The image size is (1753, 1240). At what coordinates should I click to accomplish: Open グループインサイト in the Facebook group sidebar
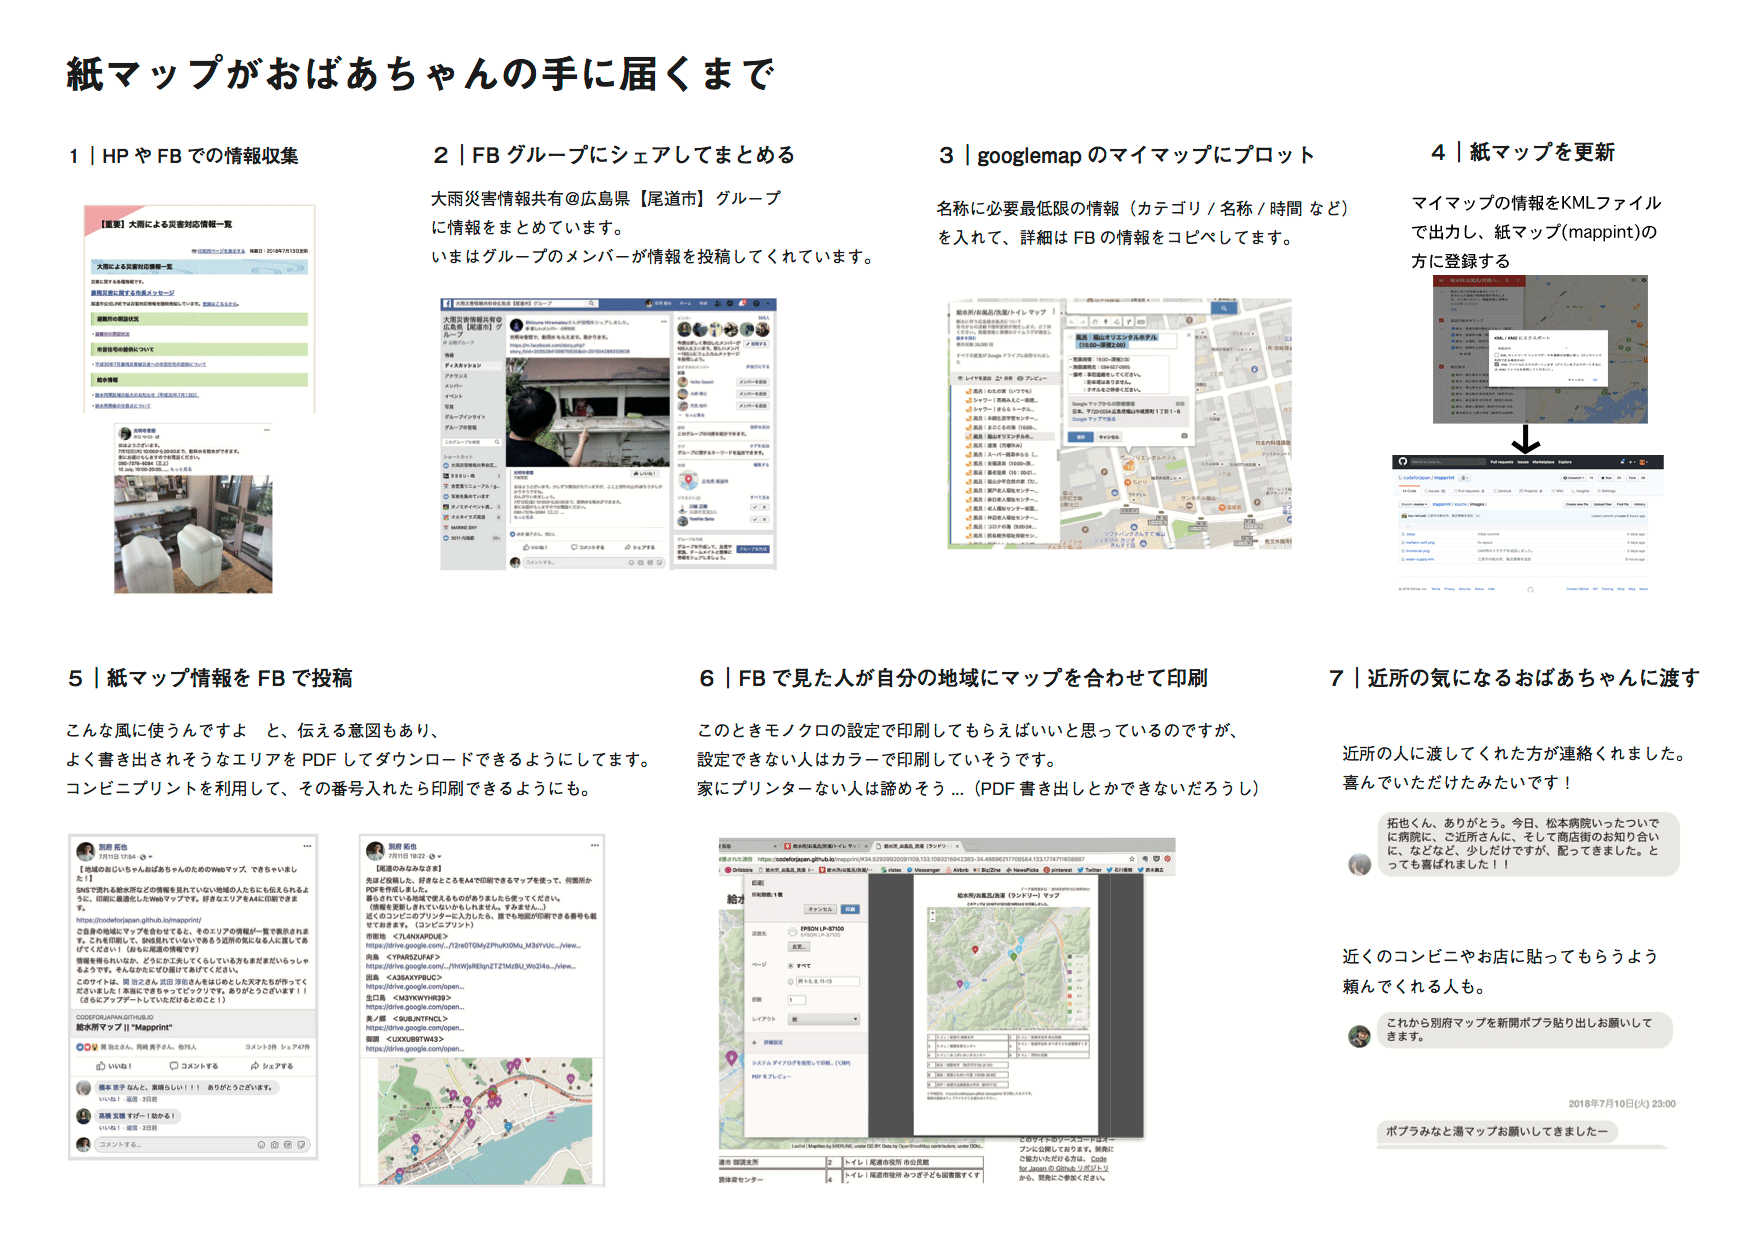[x=465, y=417]
